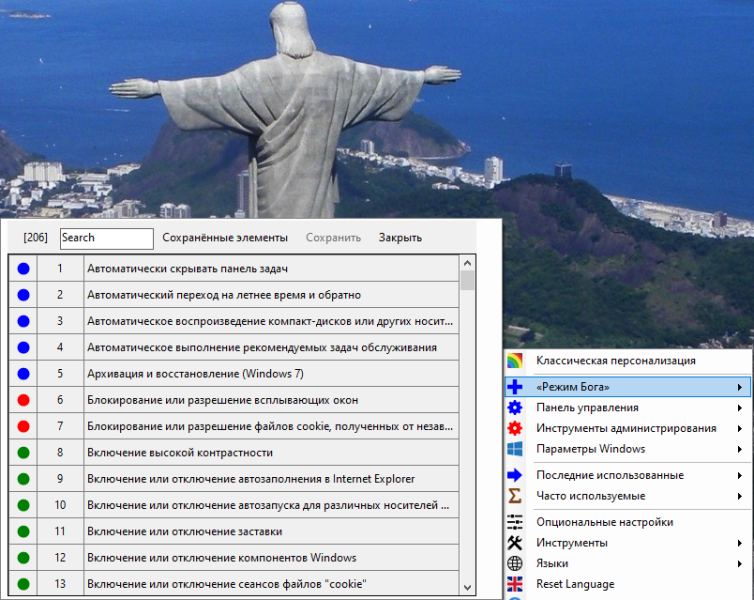Viewport: 754px width, 600px height.
Task: Click the Закрыть button
Action: (400, 238)
